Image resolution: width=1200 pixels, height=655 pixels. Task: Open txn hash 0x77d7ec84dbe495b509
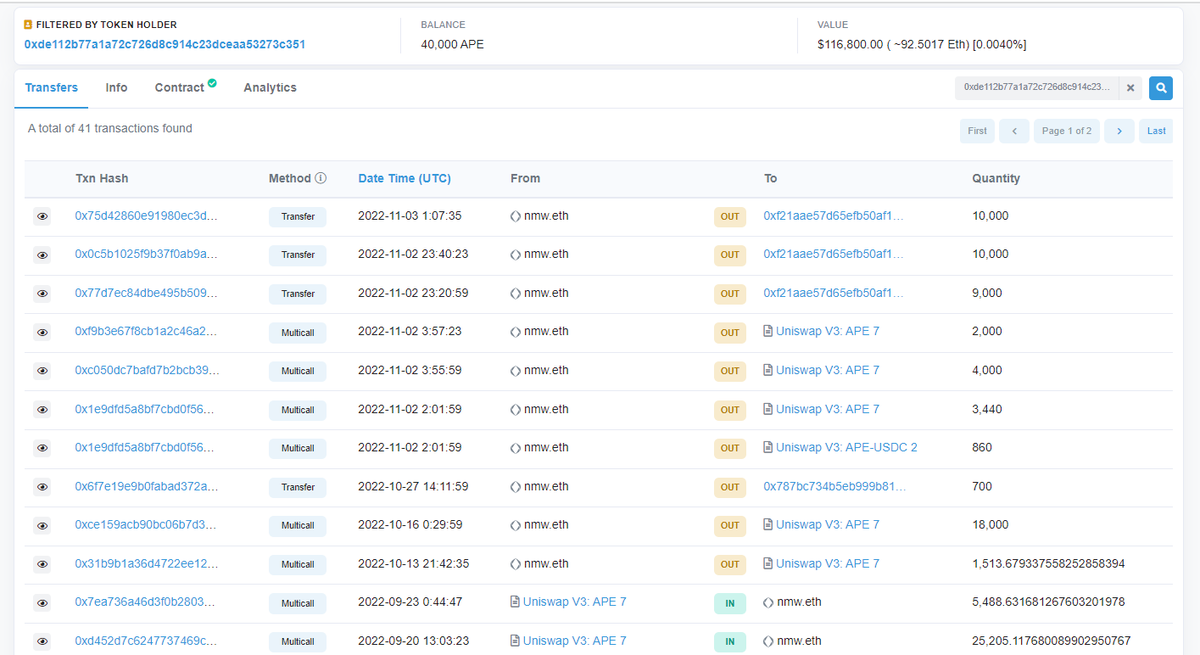tap(146, 293)
